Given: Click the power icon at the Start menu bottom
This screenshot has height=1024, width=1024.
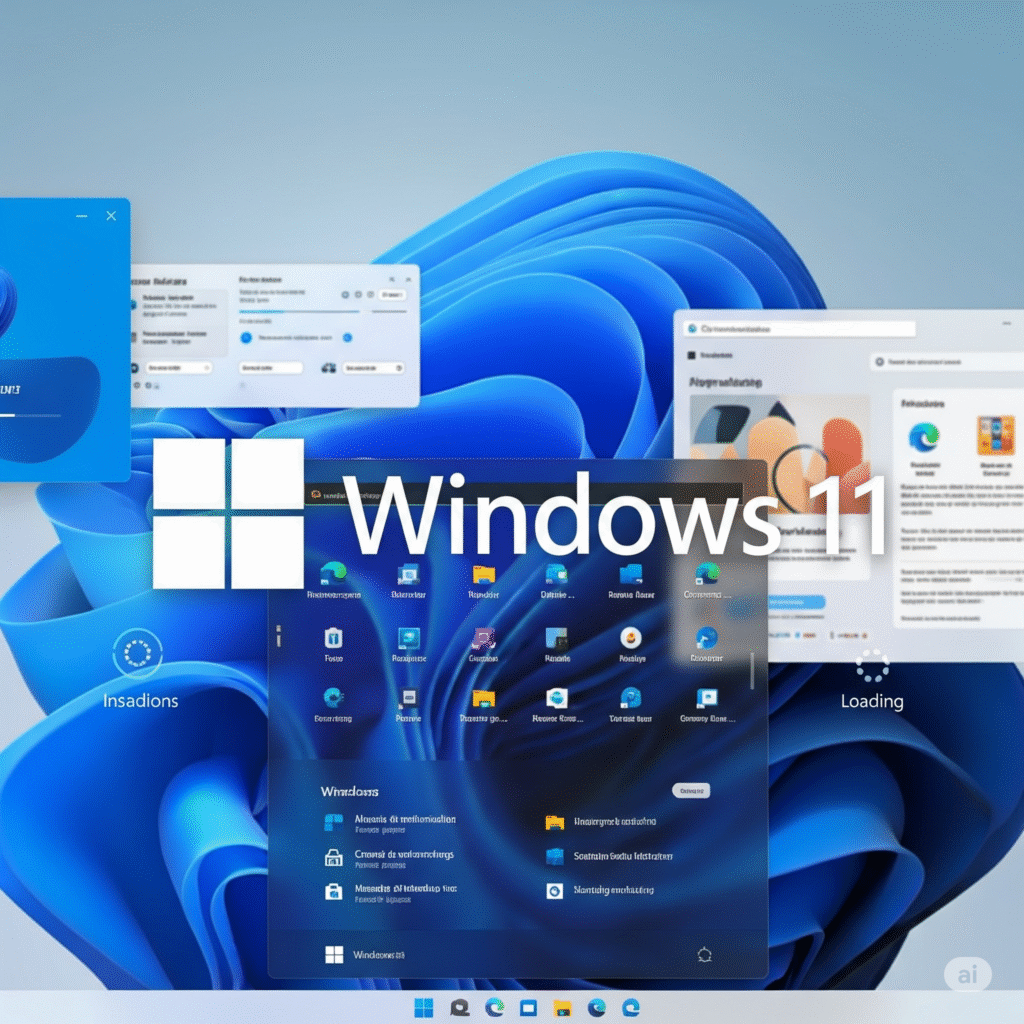Looking at the screenshot, I should [x=704, y=955].
